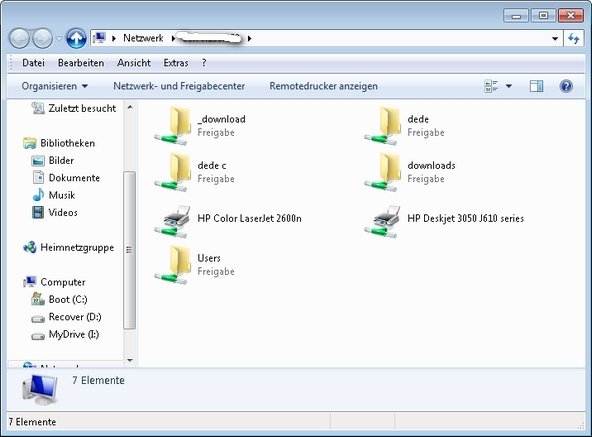Click navigation pane scroll down arrow
Image resolution: width=592 pixels, height=437 pixels.
tap(130, 361)
